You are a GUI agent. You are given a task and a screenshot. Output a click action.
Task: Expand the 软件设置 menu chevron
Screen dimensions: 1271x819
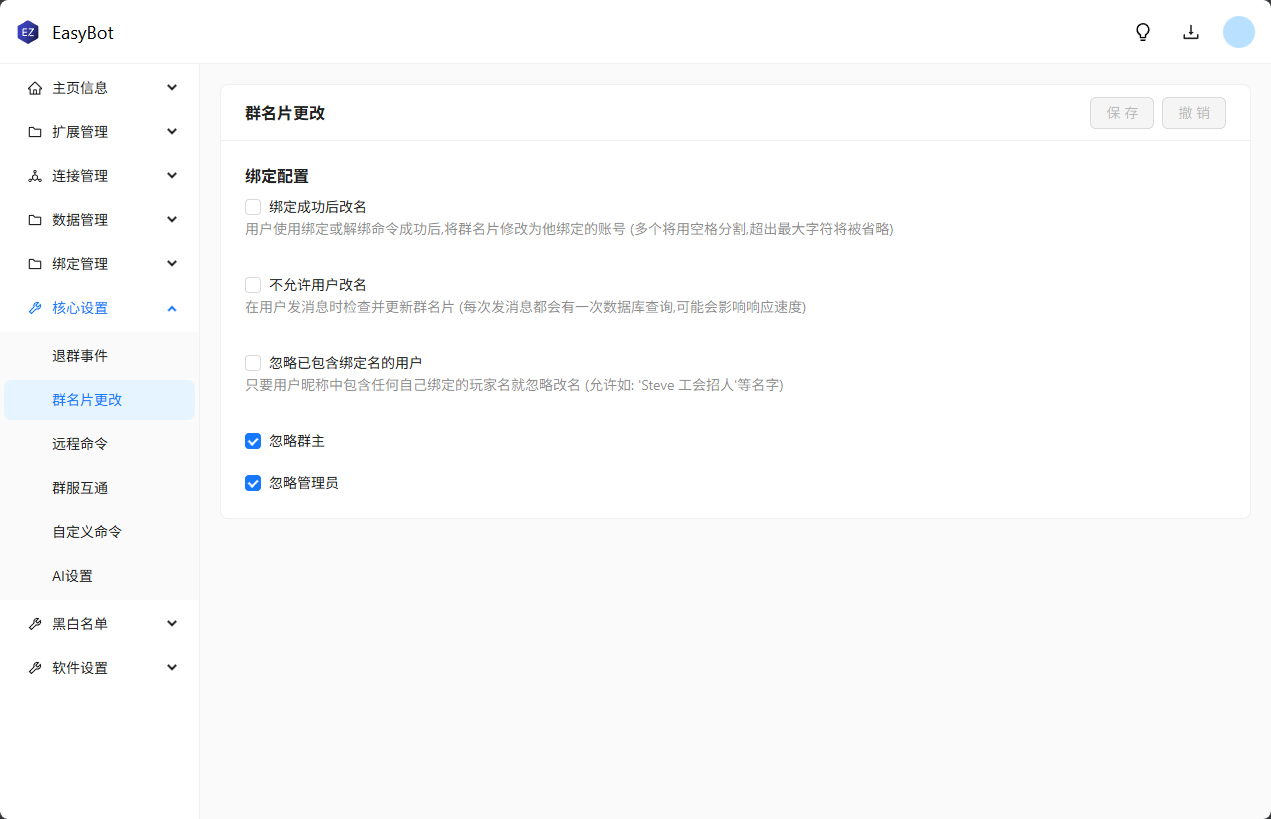coord(172,668)
